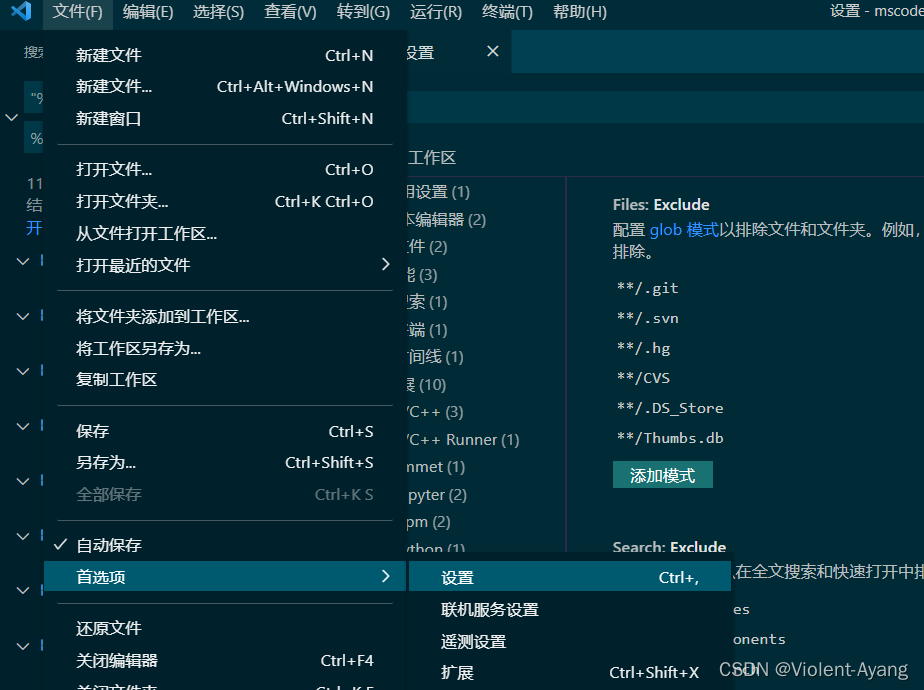Click 保存 Ctrl+S menu entry
This screenshot has height=690, width=924.
coord(225,431)
